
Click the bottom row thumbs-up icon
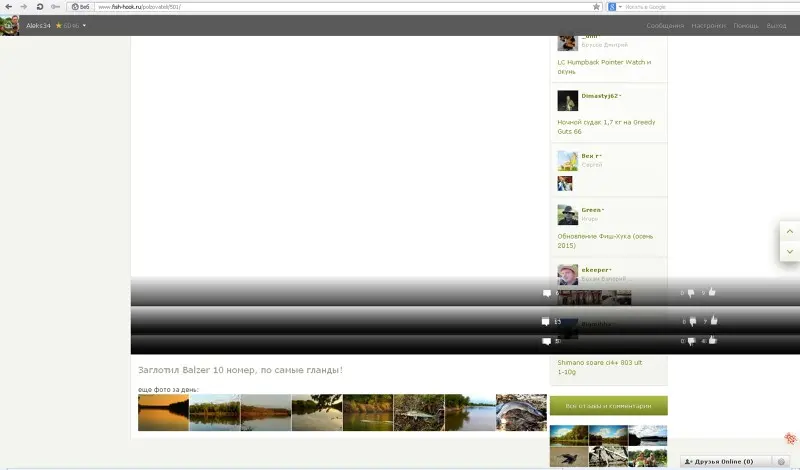click(x=713, y=340)
